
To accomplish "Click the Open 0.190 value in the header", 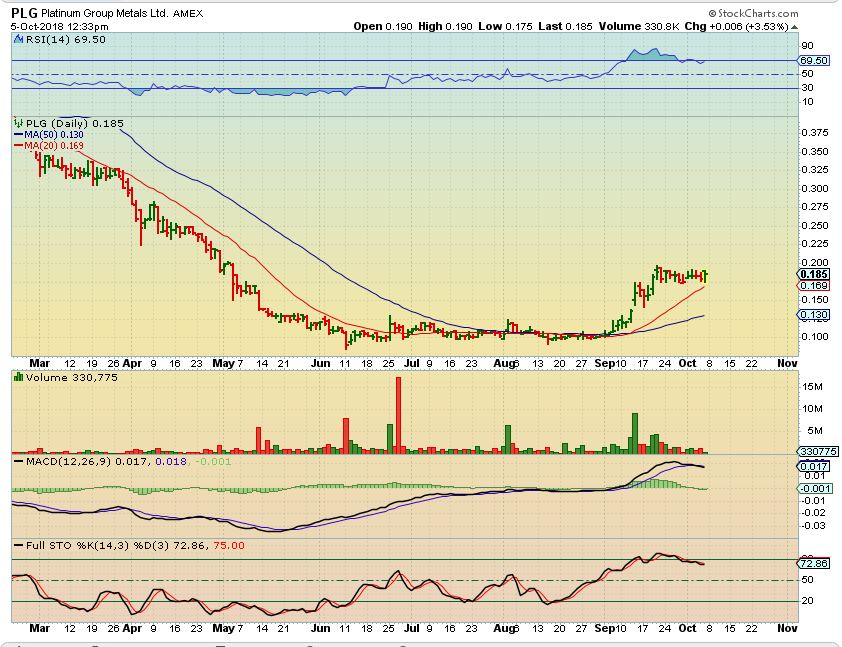I will [x=383, y=26].
